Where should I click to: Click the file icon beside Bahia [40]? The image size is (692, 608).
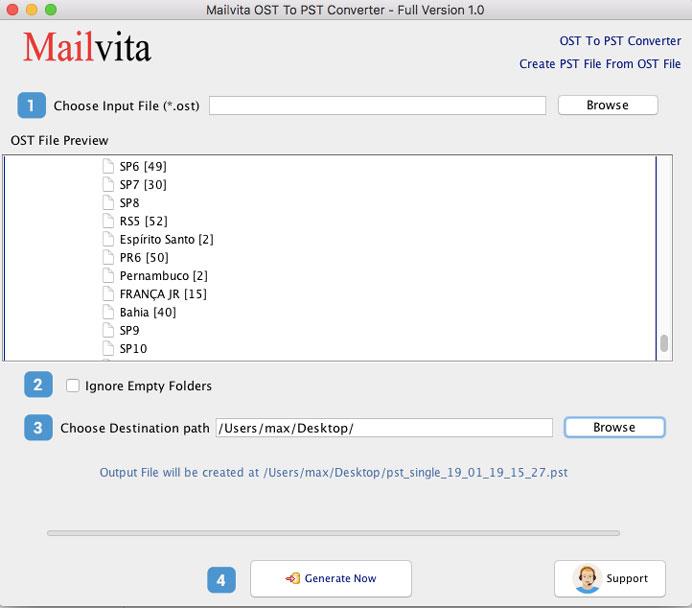tap(109, 312)
